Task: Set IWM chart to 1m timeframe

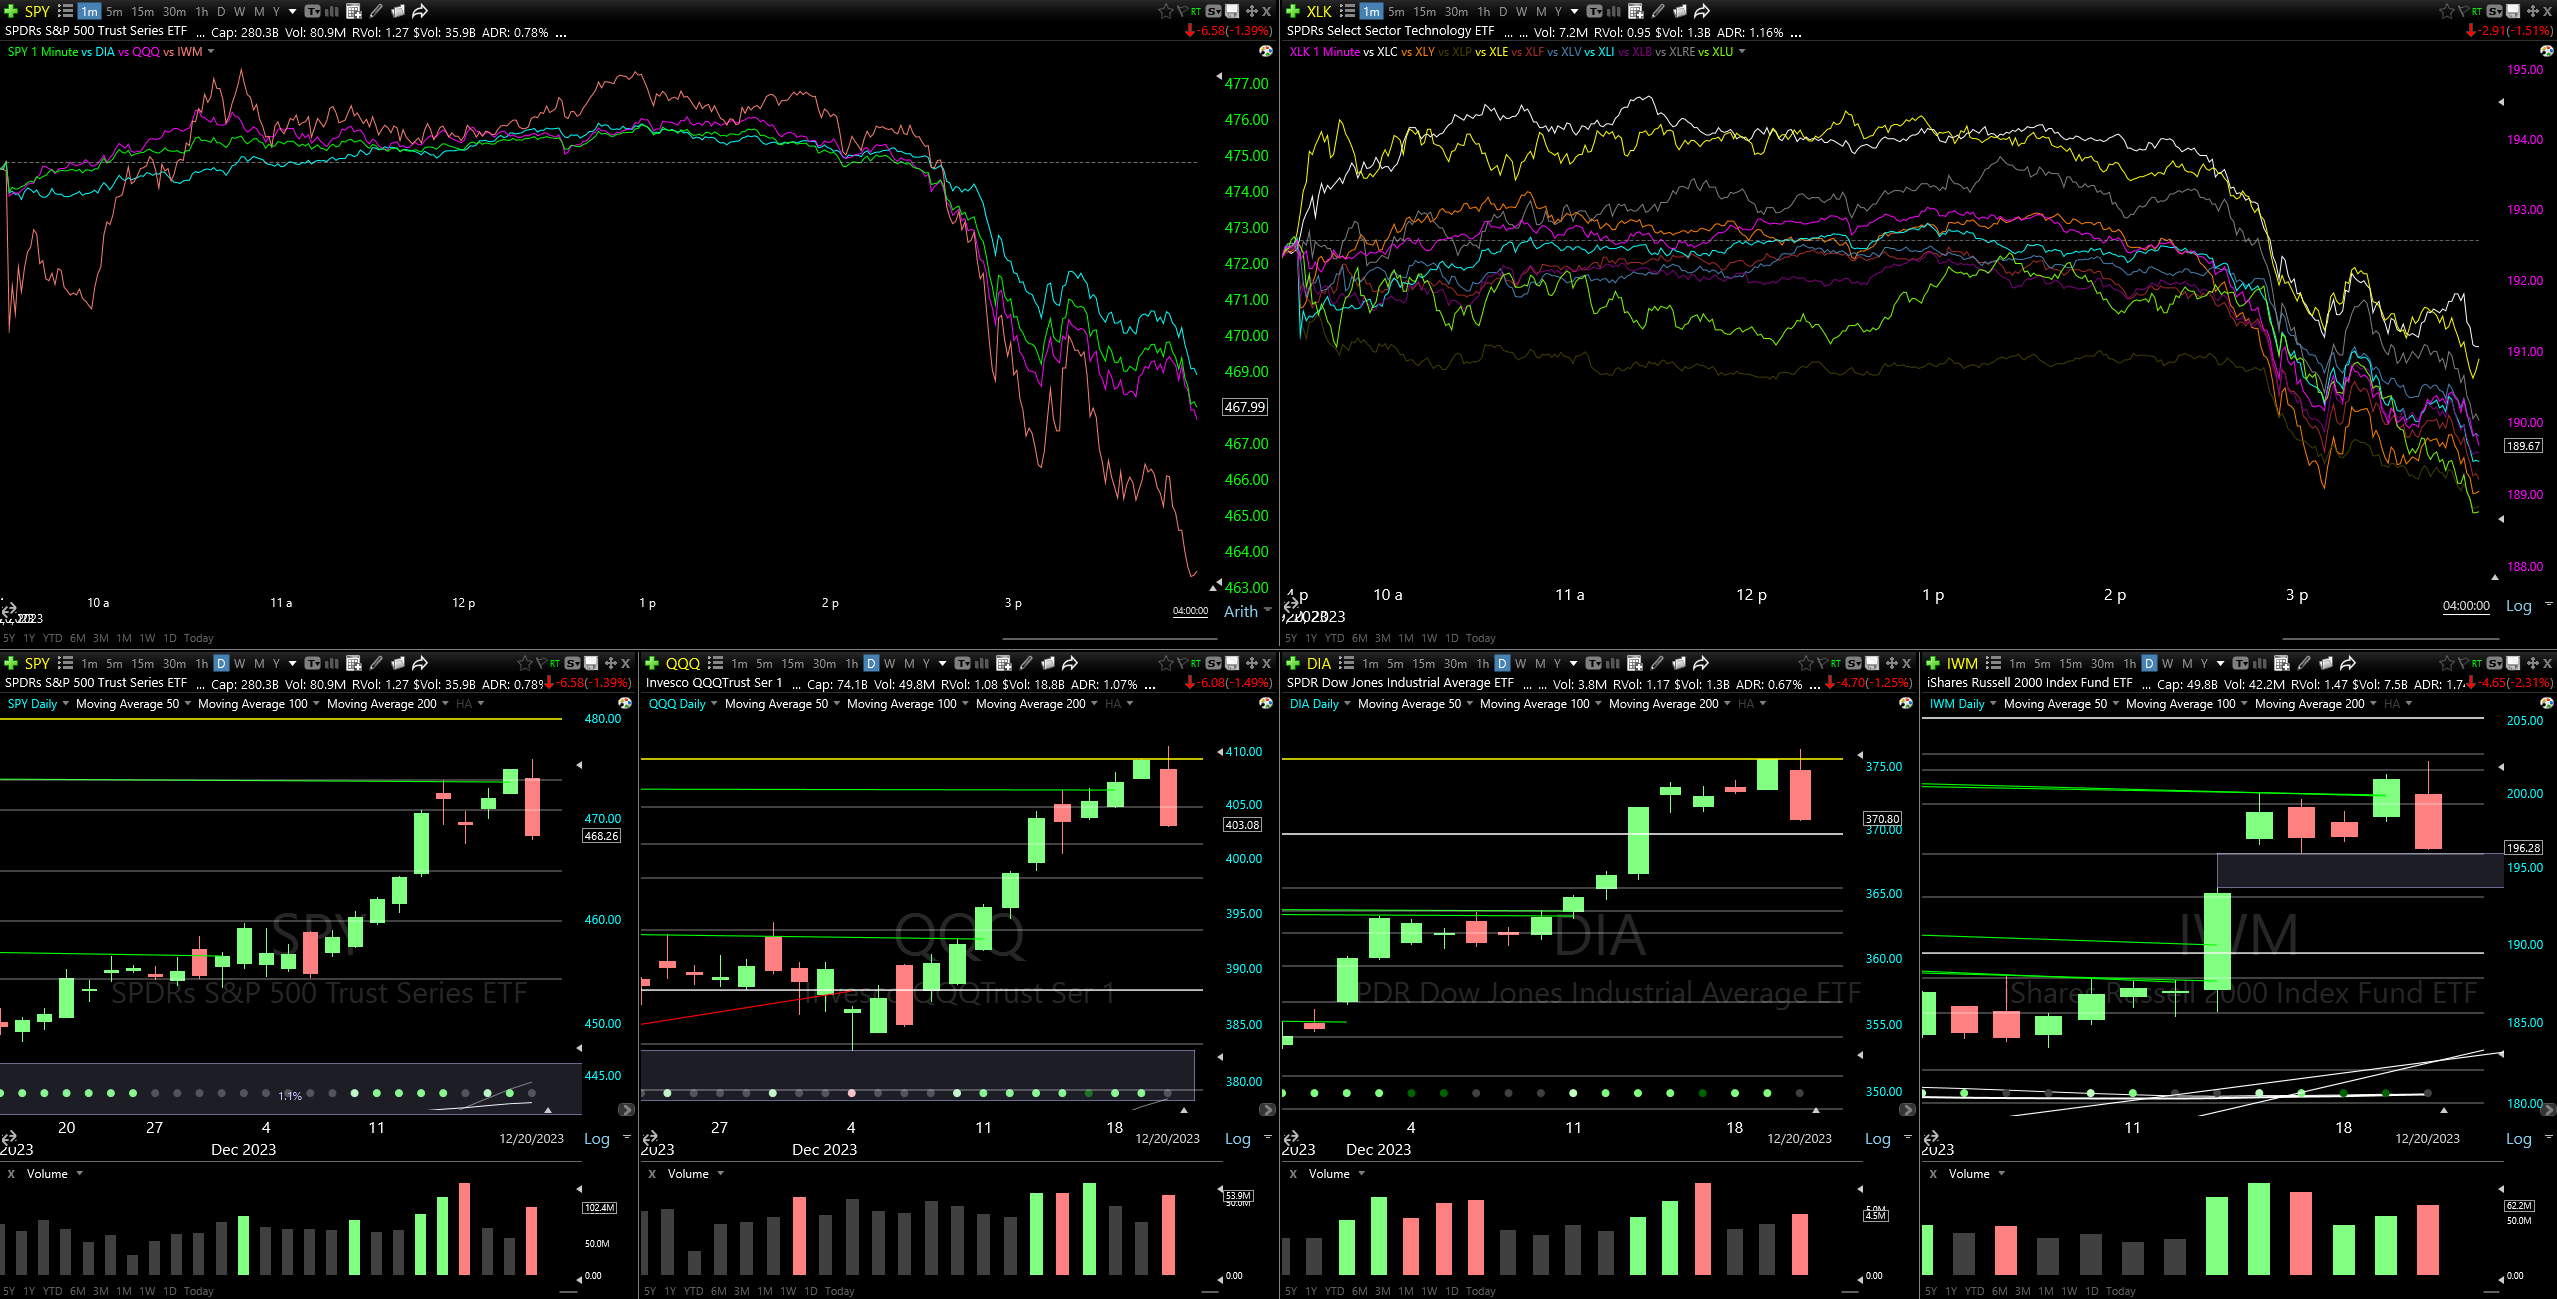Action: pos(2017,663)
